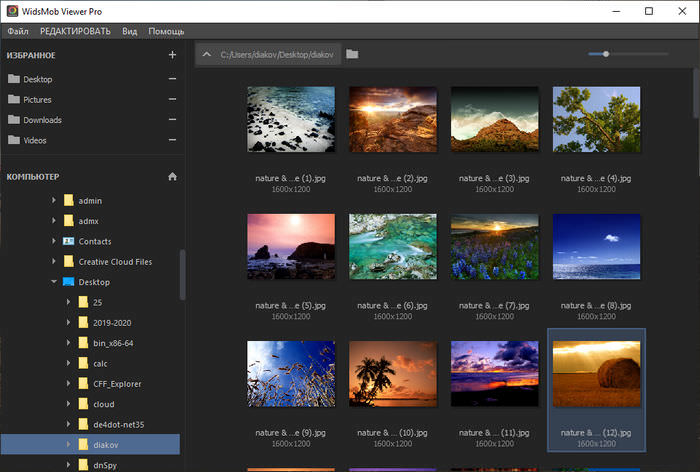Remove Pictures from favorites using minus icon

(172, 99)
